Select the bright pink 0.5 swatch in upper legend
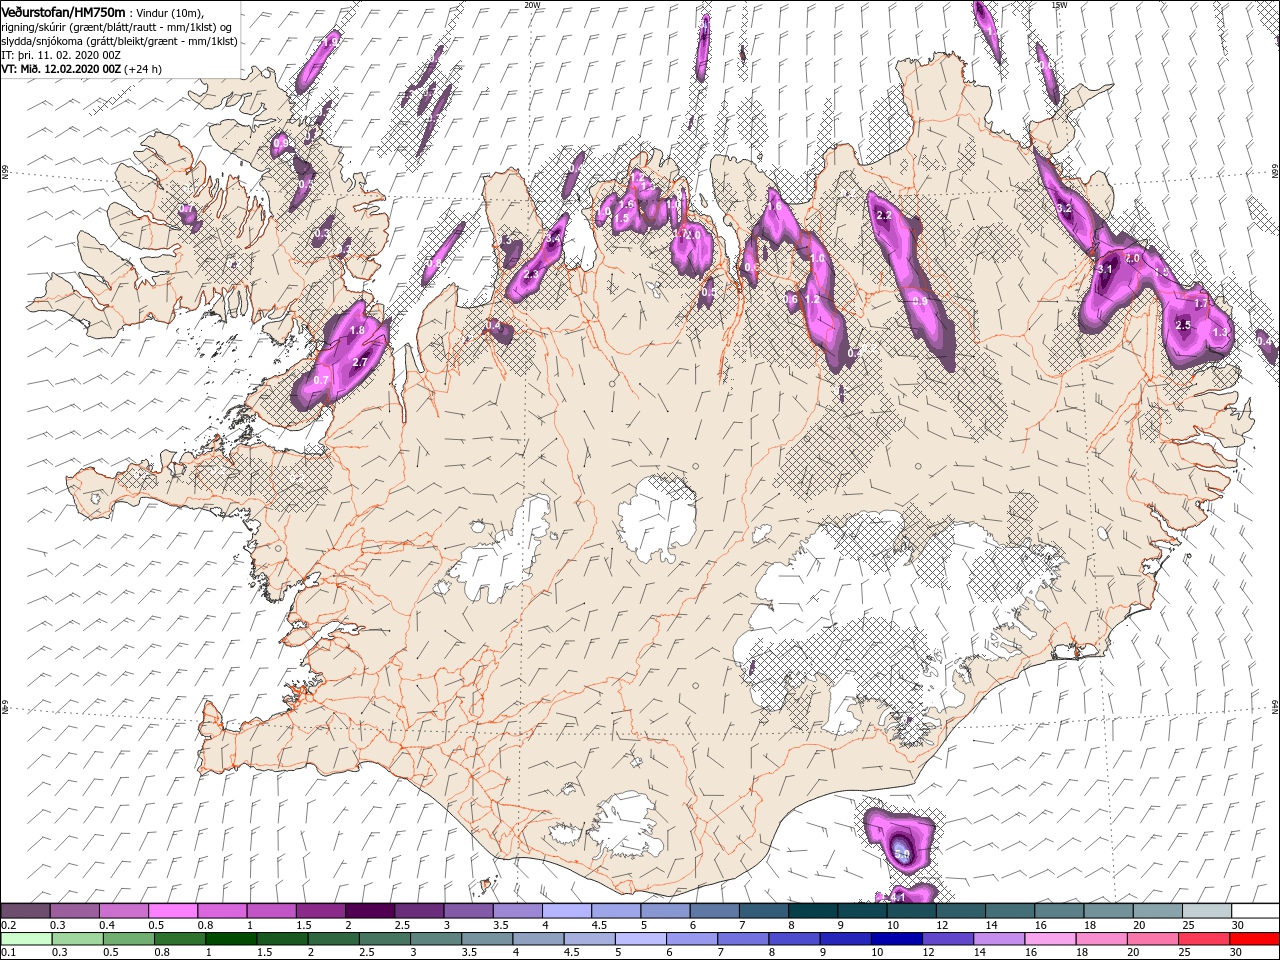 pyautogui.click(x=172, y=911)
